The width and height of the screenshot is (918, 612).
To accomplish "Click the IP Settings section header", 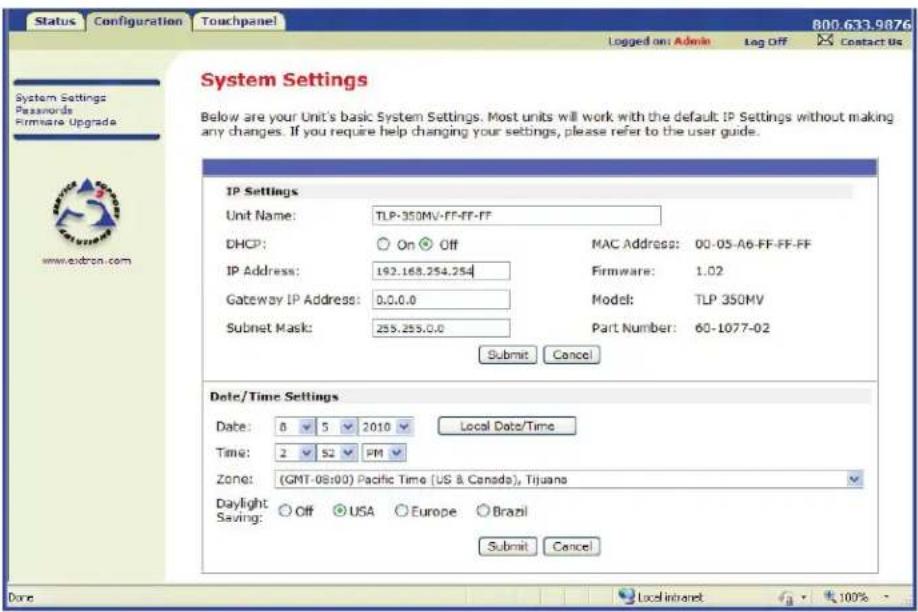I will 262,192.
